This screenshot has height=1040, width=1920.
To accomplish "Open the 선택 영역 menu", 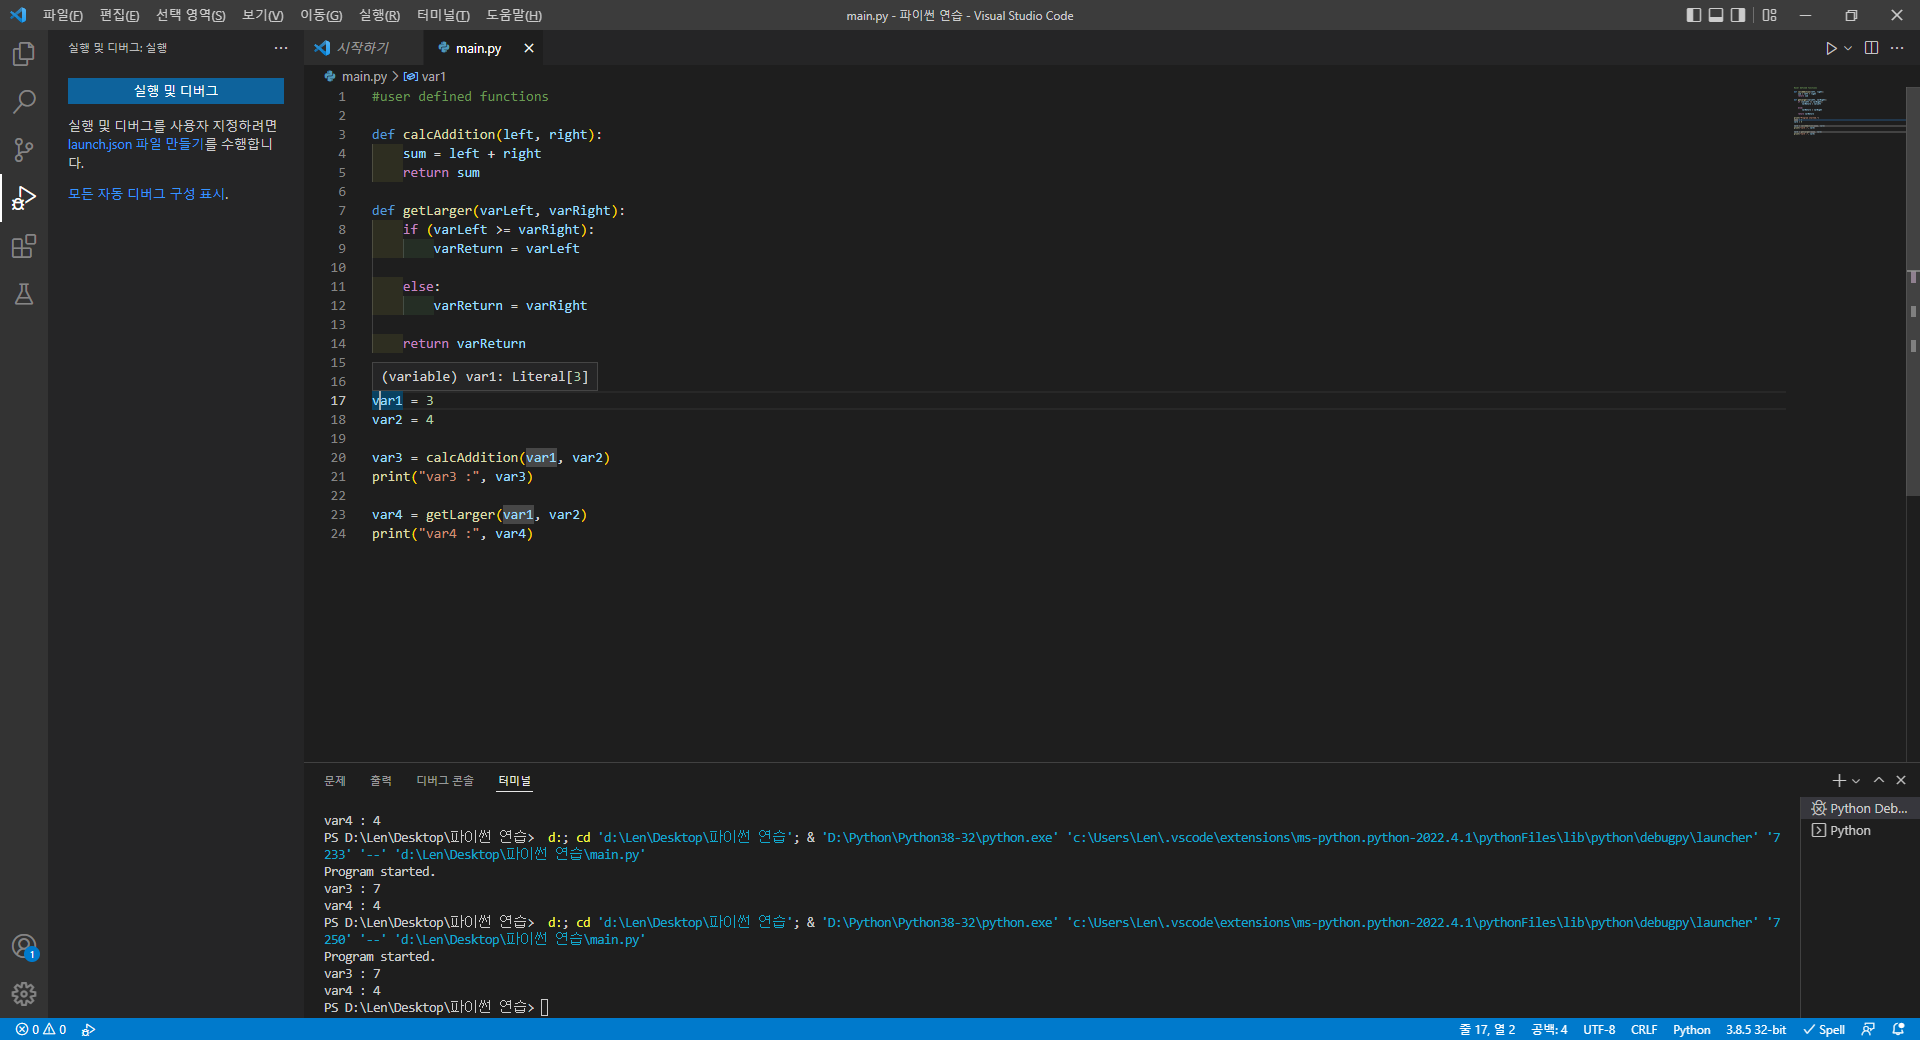I will pos(190,15).
